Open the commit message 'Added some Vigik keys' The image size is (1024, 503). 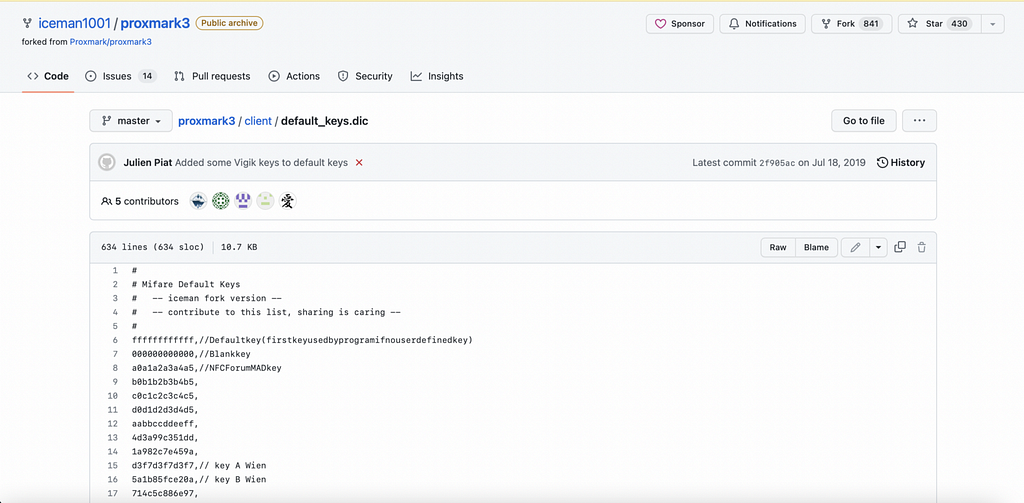pyautogui.click(x=261, y=163)
